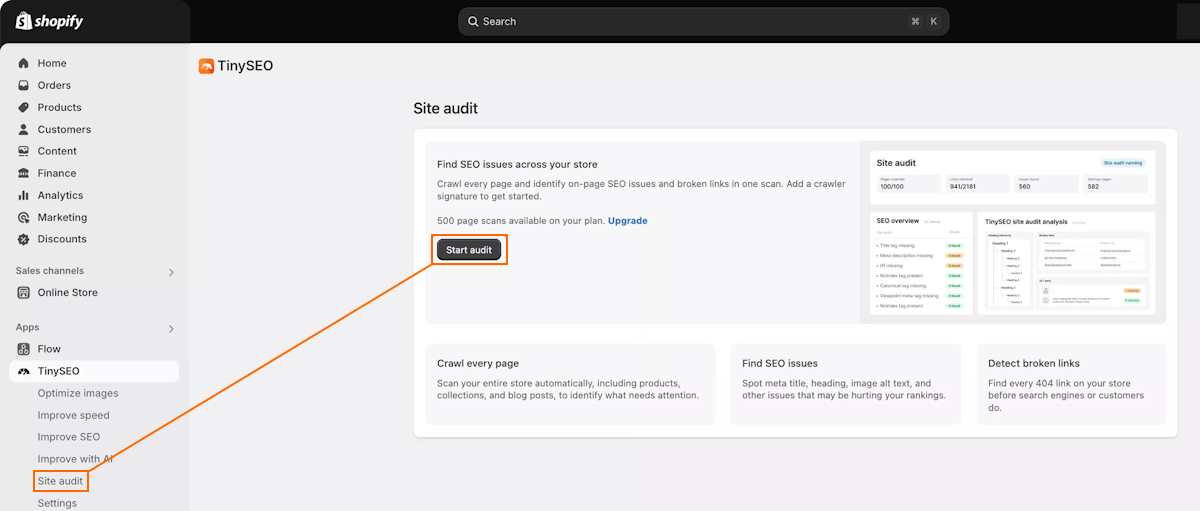Click the TinySEO sidebar app icon
Screen dimensions: 1200x511
click(24, 371)
